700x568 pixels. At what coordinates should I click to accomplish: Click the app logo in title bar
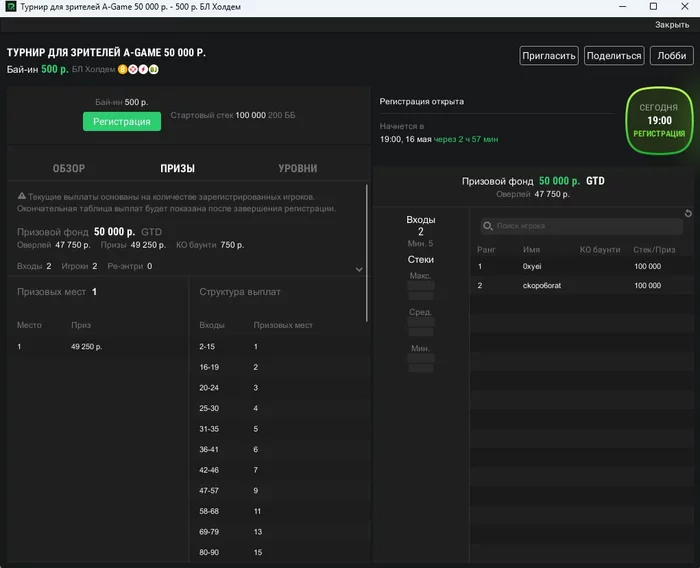pos(11,7)
